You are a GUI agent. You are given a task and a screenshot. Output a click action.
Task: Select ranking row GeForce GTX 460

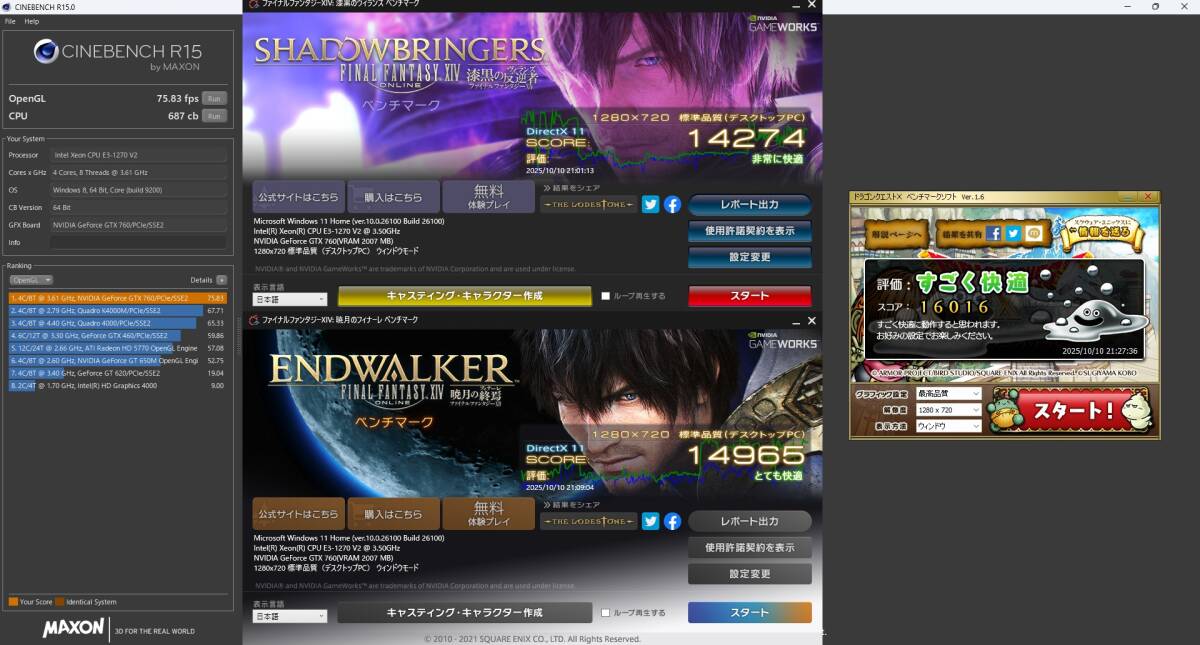[x=117, y=335]
